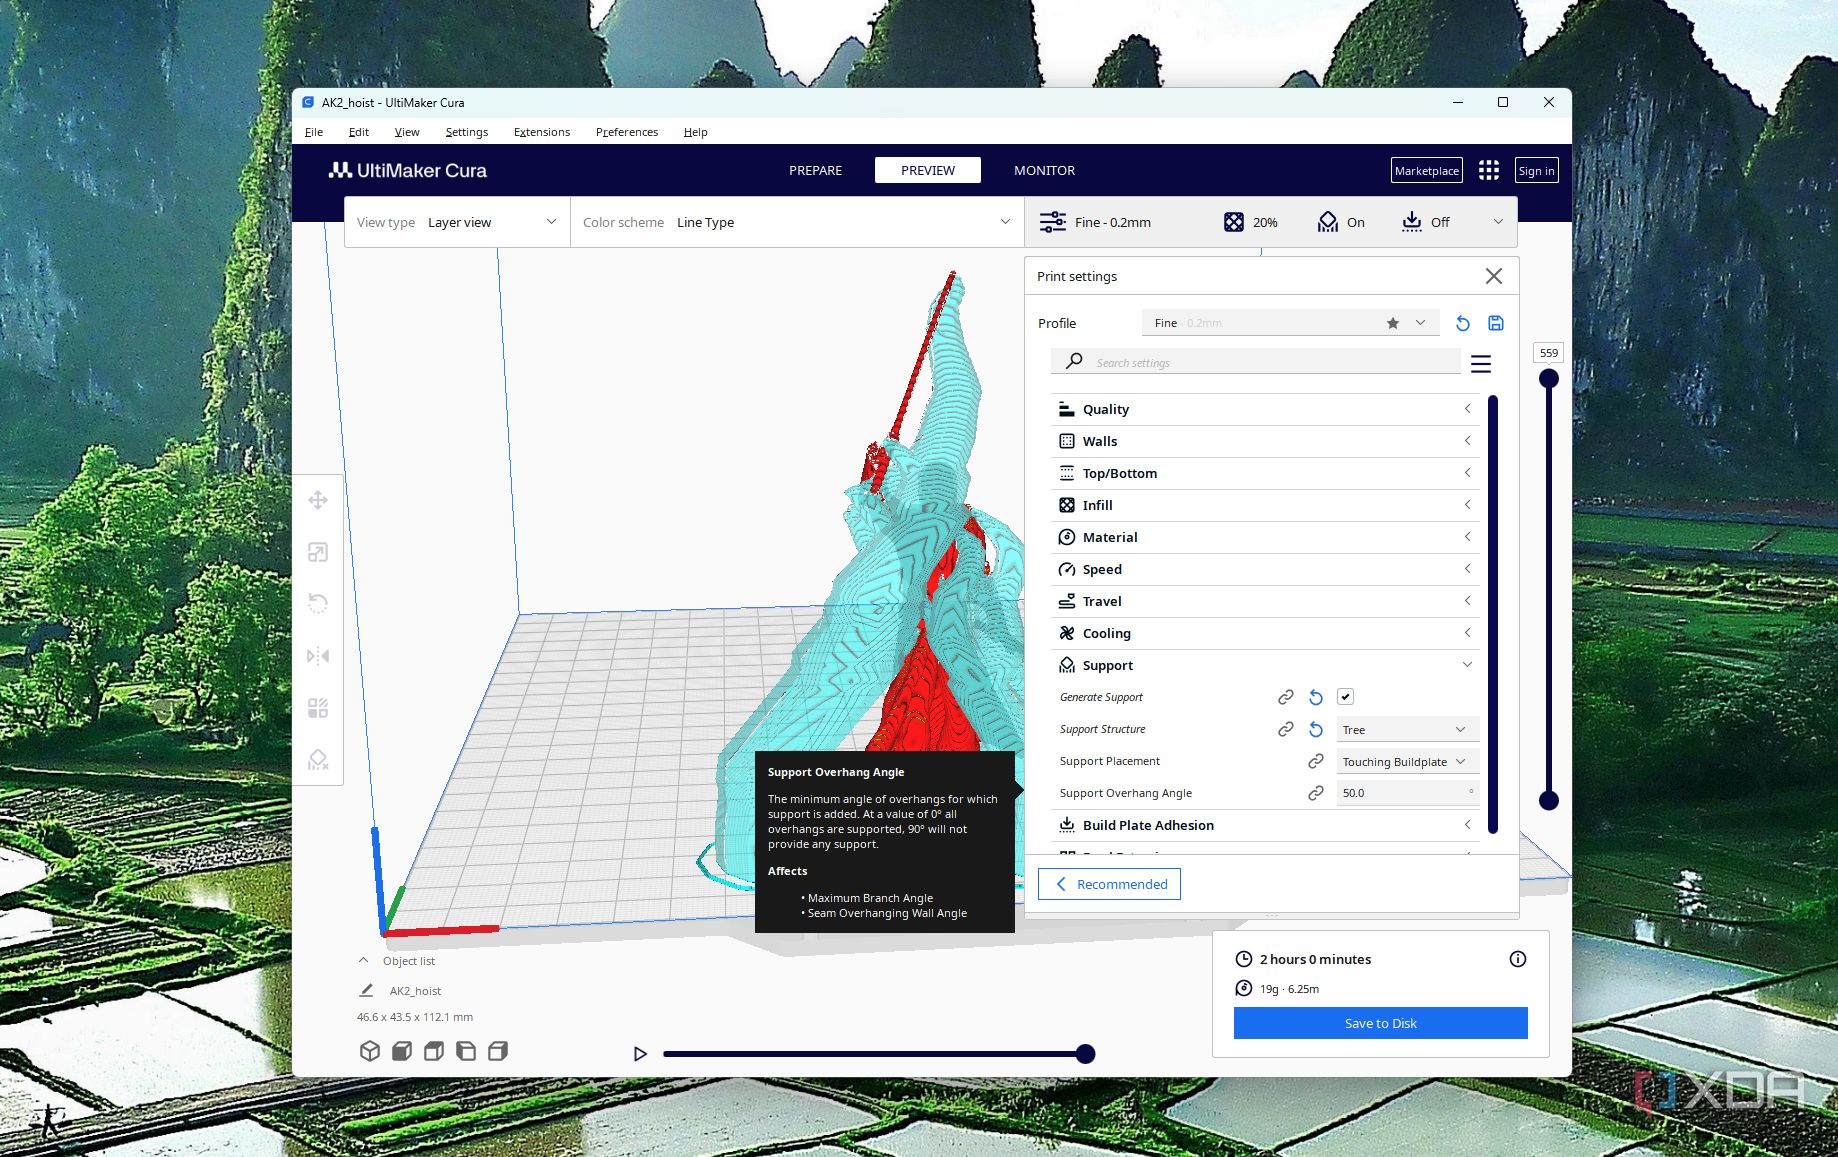Screen dimensions: 1838x1157
Task: Open the Profile Fine dropdown
Action: click(x=1290, y=323)
